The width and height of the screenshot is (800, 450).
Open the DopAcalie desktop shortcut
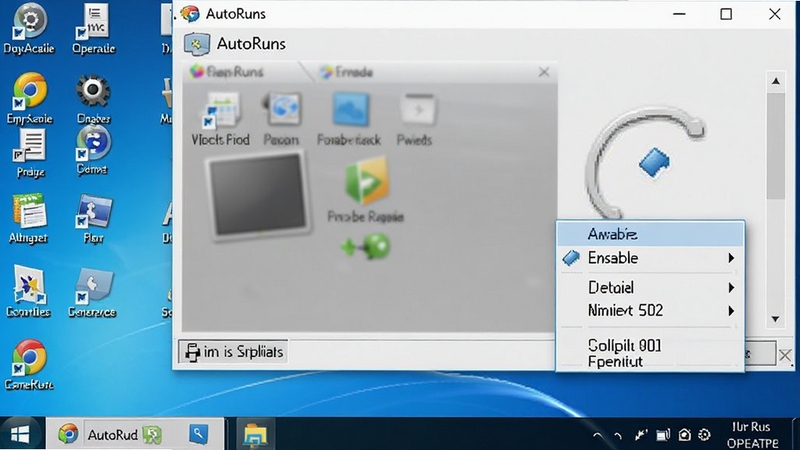tap(29, 29)
